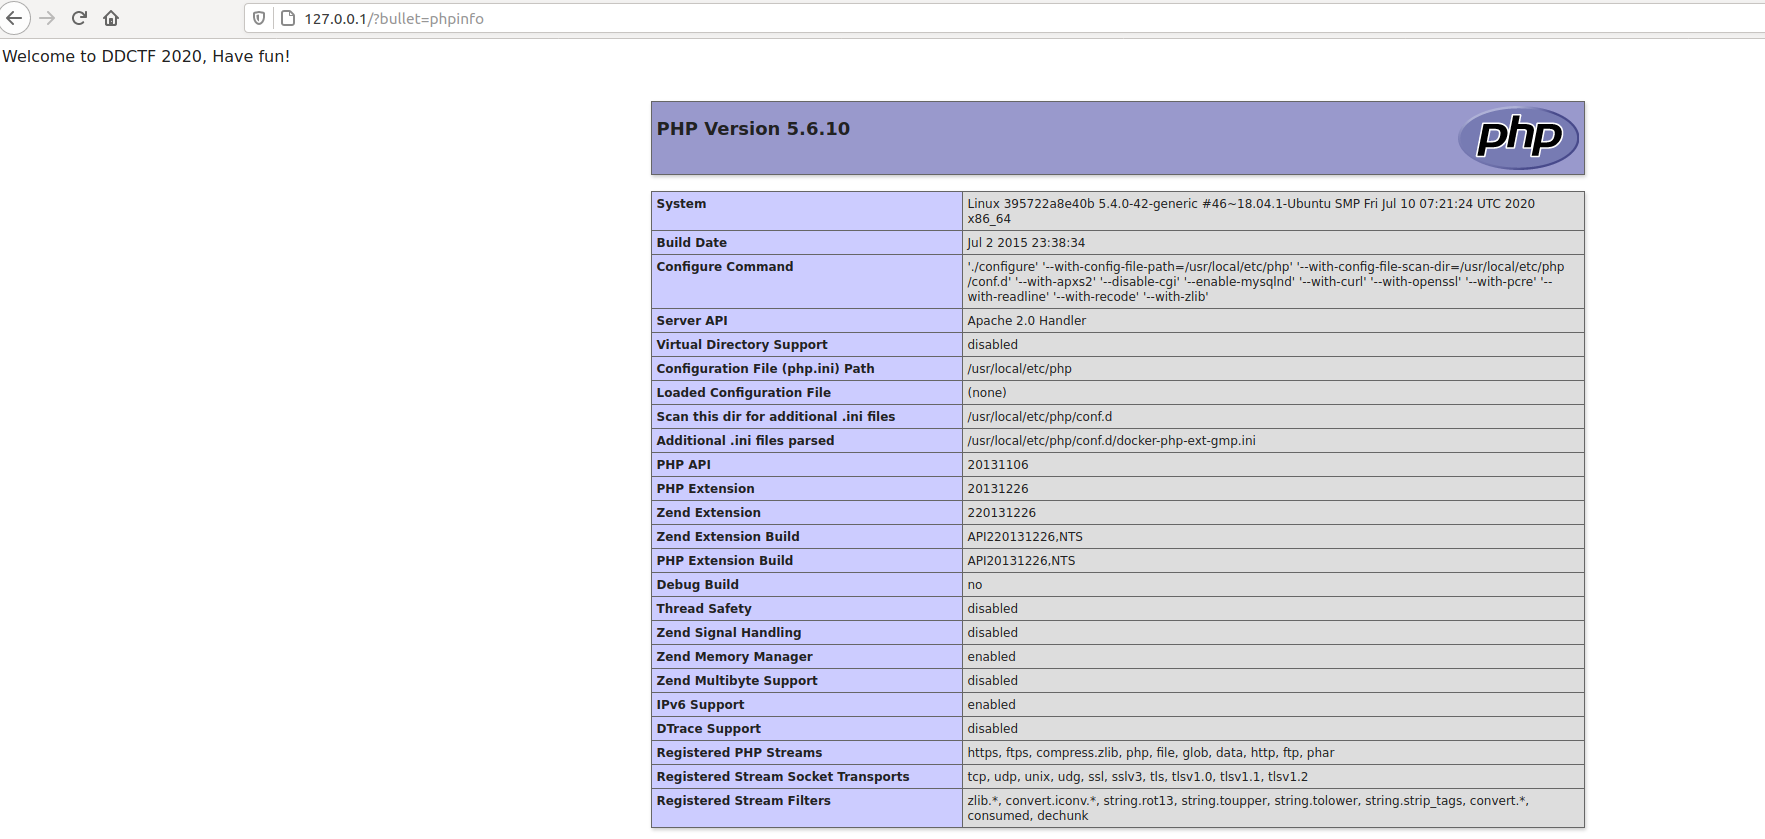The width and height of the screenshot is (1765, 839).
Task: Go to the browser home page
Action: (111, 18)
